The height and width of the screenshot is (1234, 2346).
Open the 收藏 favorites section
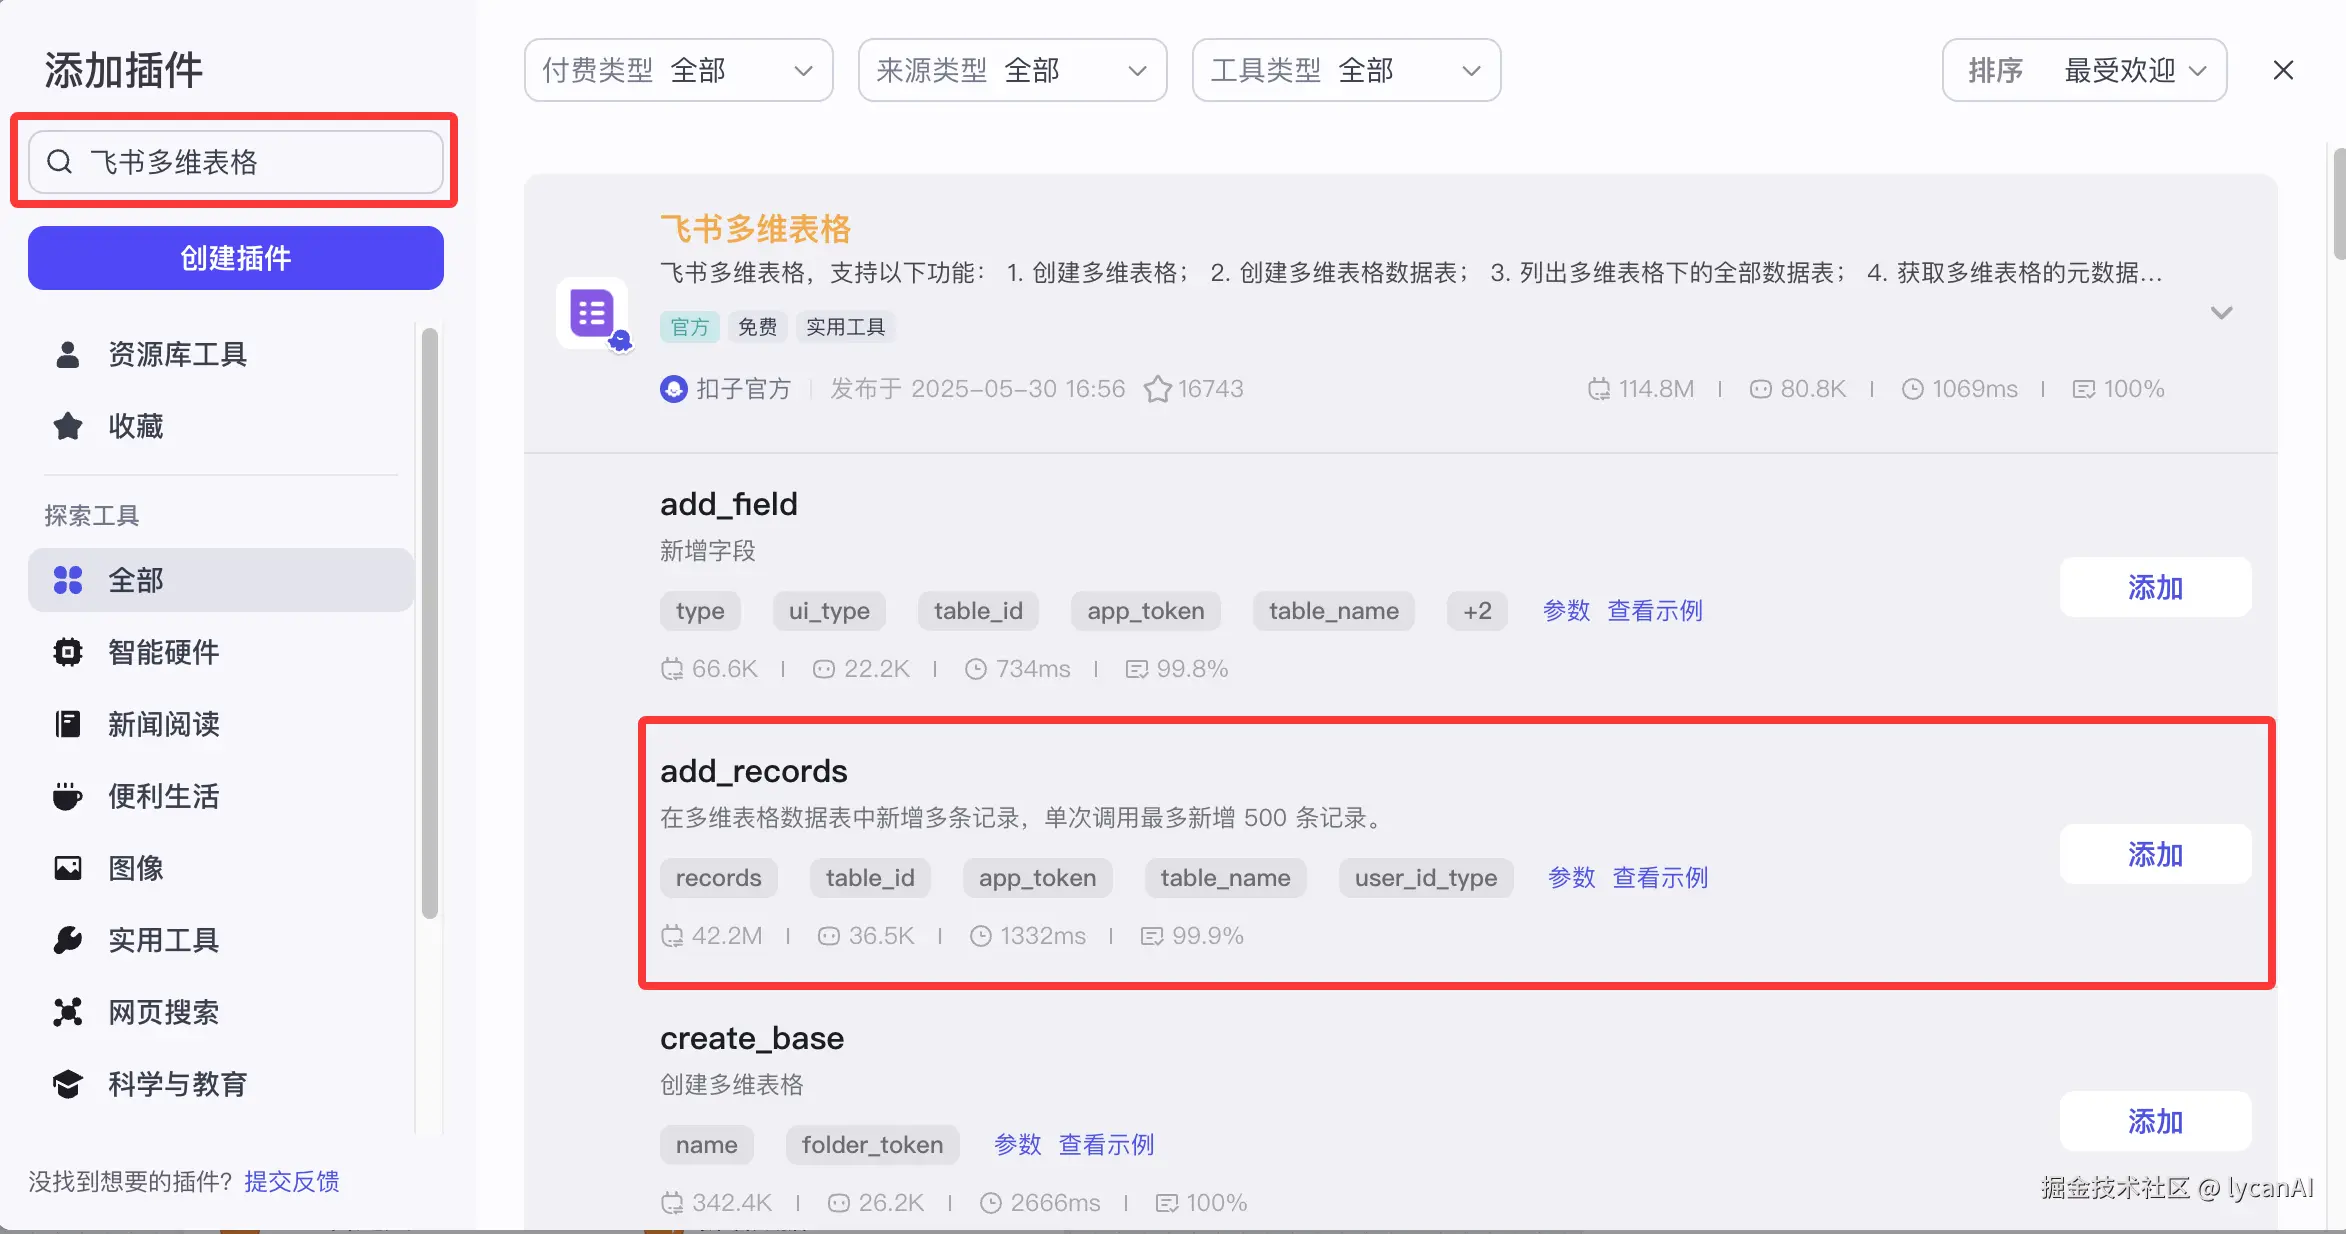135,426
